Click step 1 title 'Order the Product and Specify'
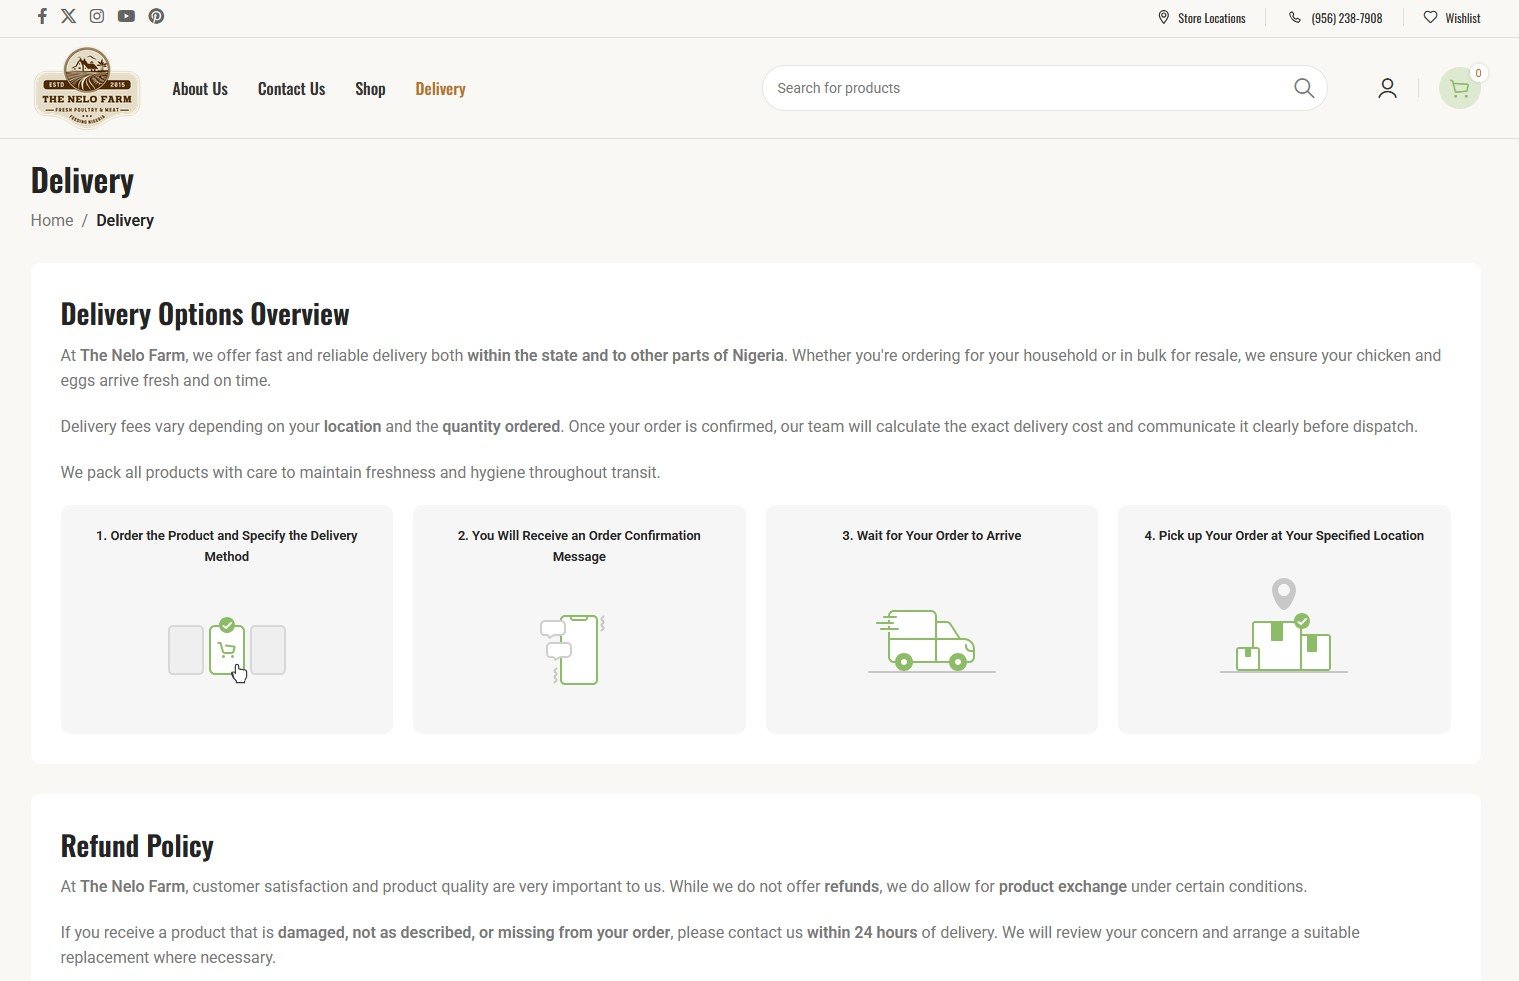Screen dimensions: 1519x981 [x=227, y=546]
